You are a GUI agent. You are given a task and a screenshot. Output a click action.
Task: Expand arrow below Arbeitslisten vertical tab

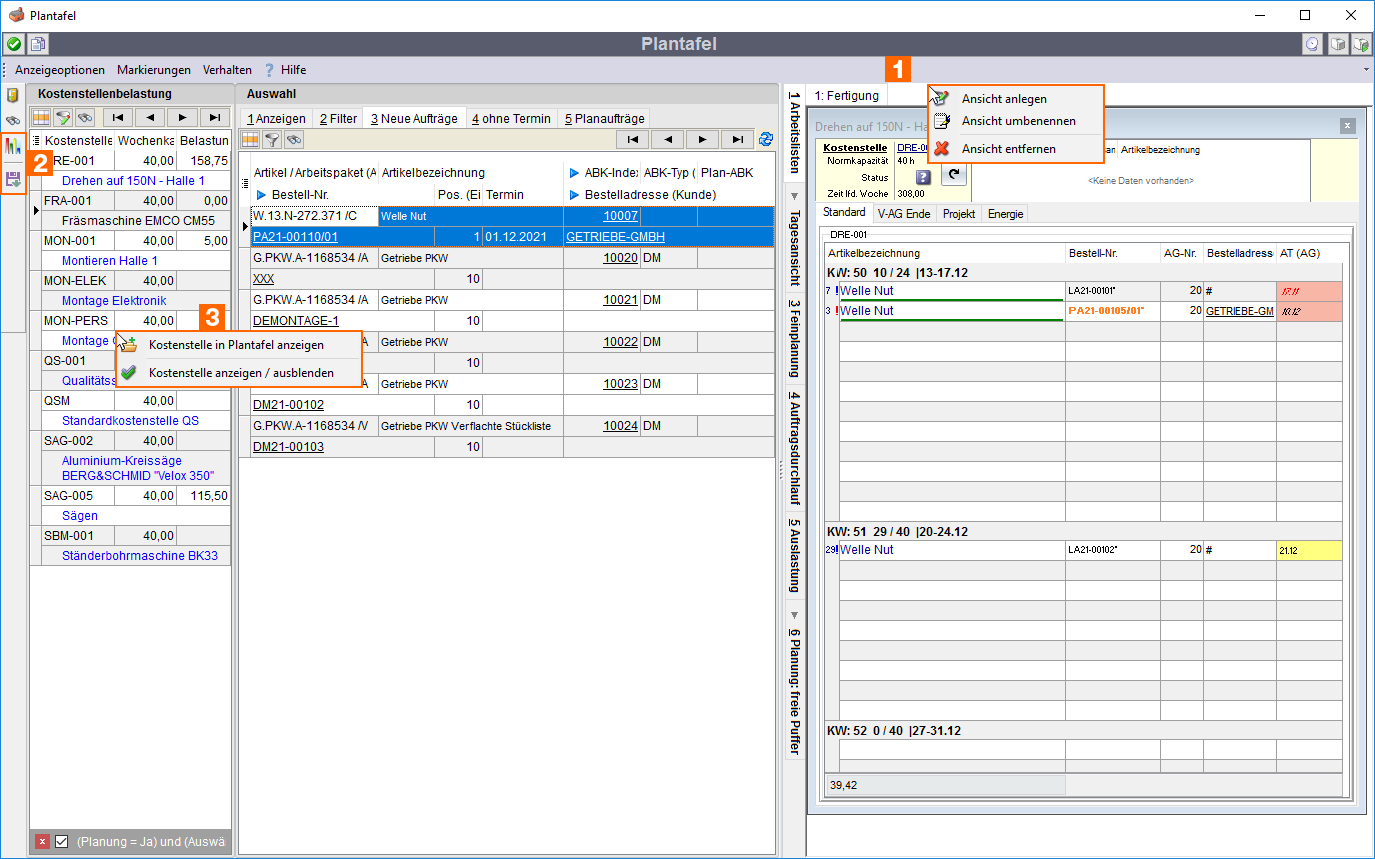click(x=794, y=196)
